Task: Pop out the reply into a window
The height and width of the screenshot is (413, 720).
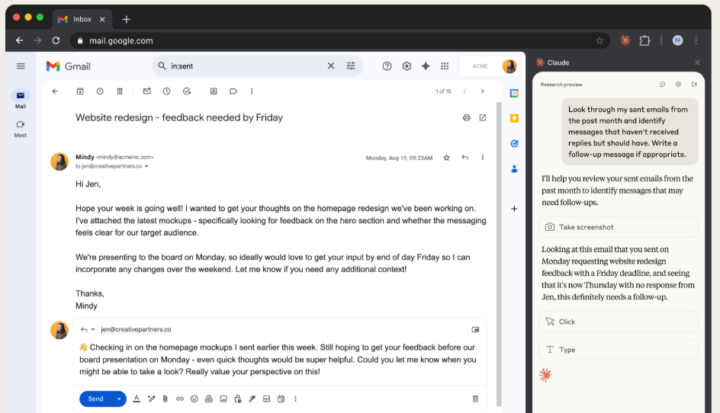Action: click(475, 329)
